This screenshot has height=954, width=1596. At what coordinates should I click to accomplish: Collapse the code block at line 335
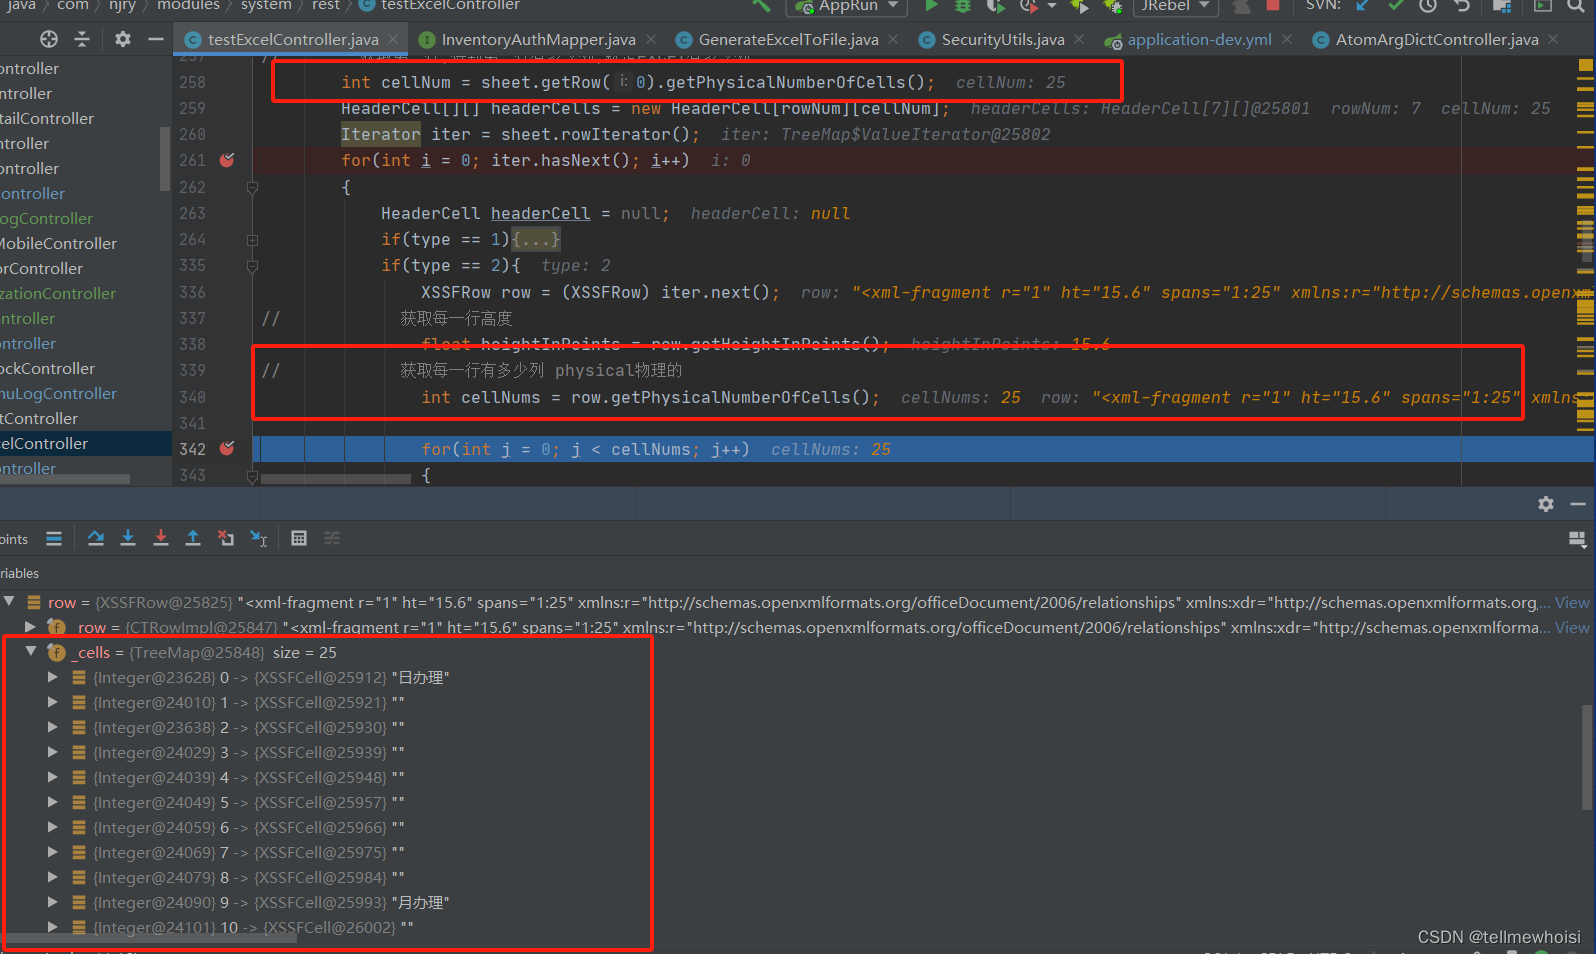(252, 266)
